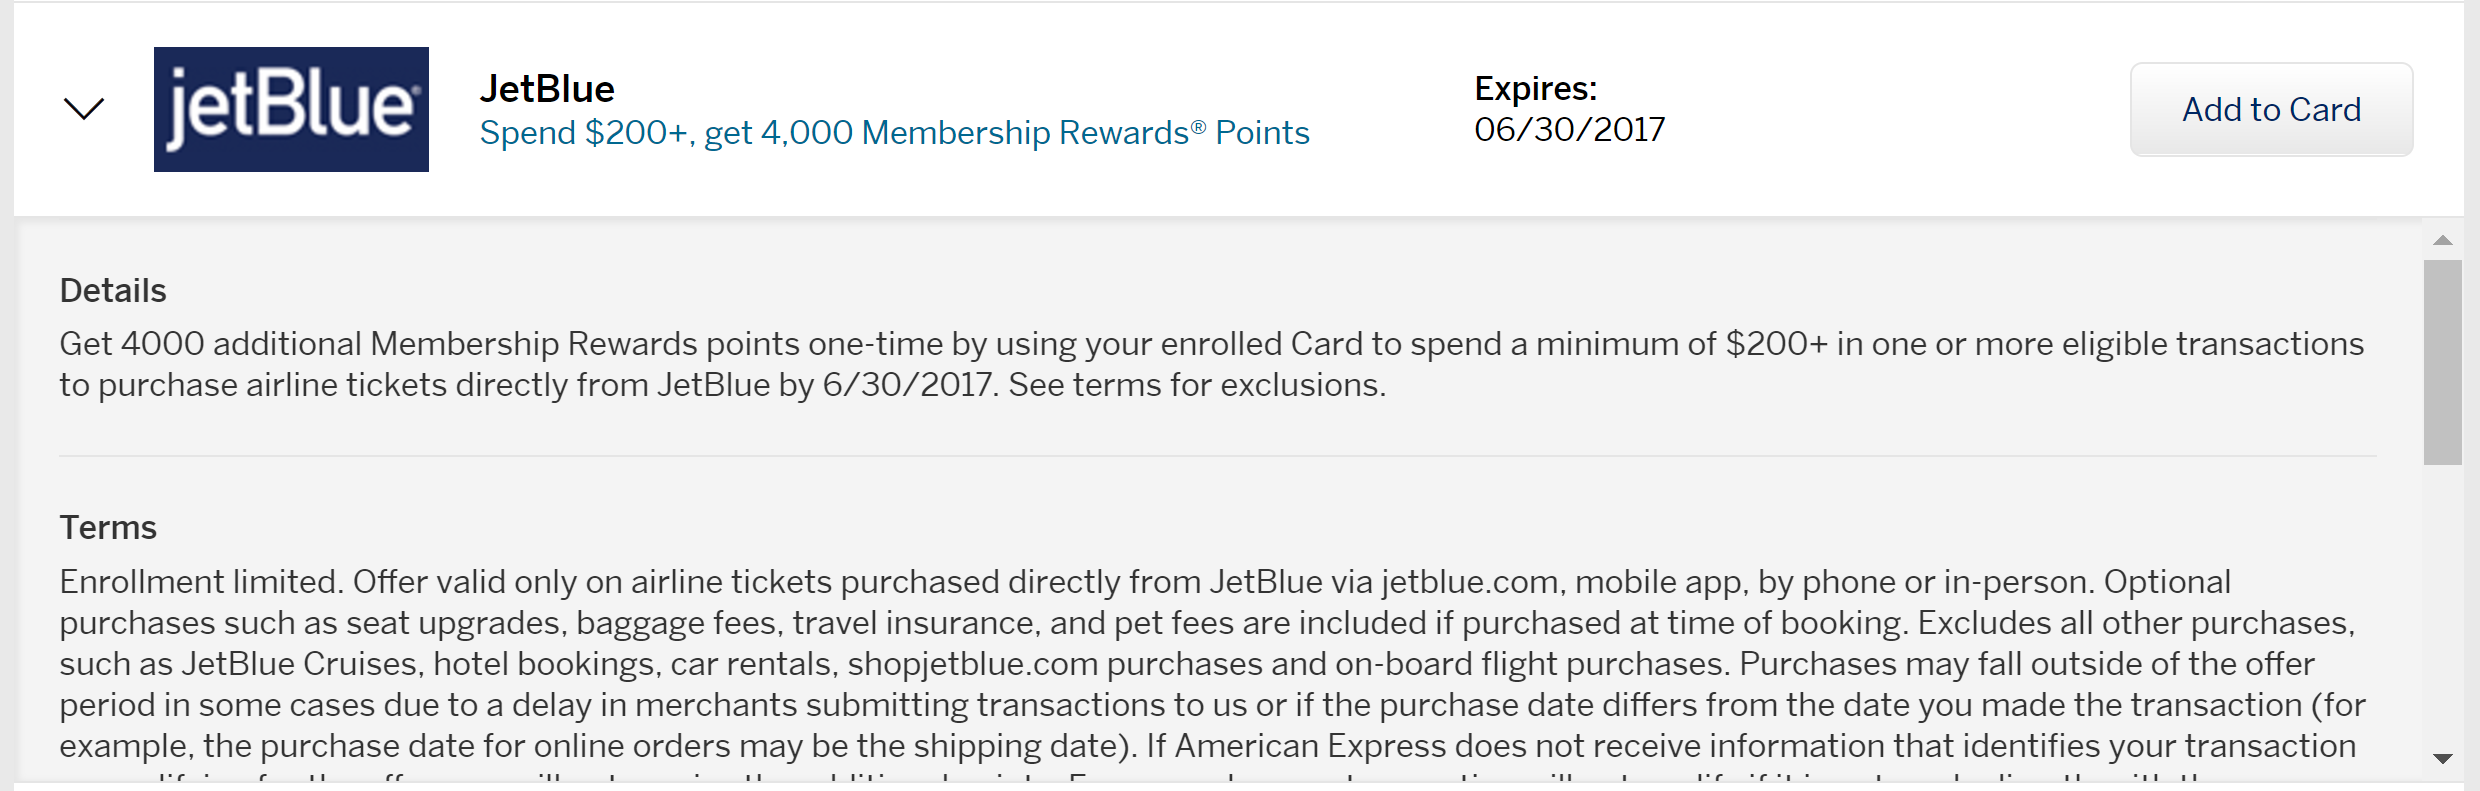Click the scrollbar up arrow
The image size is (2480, 791).
click(x=2442, y=240)
